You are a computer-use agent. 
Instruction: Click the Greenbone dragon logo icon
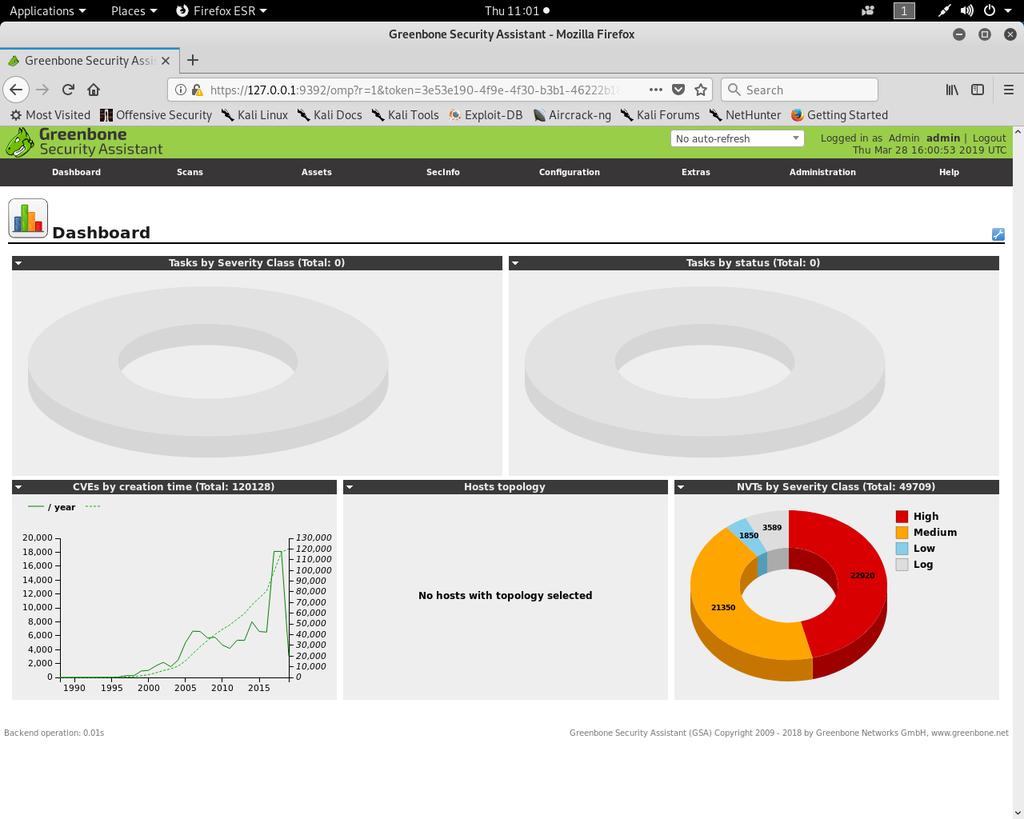pos(19,142)
